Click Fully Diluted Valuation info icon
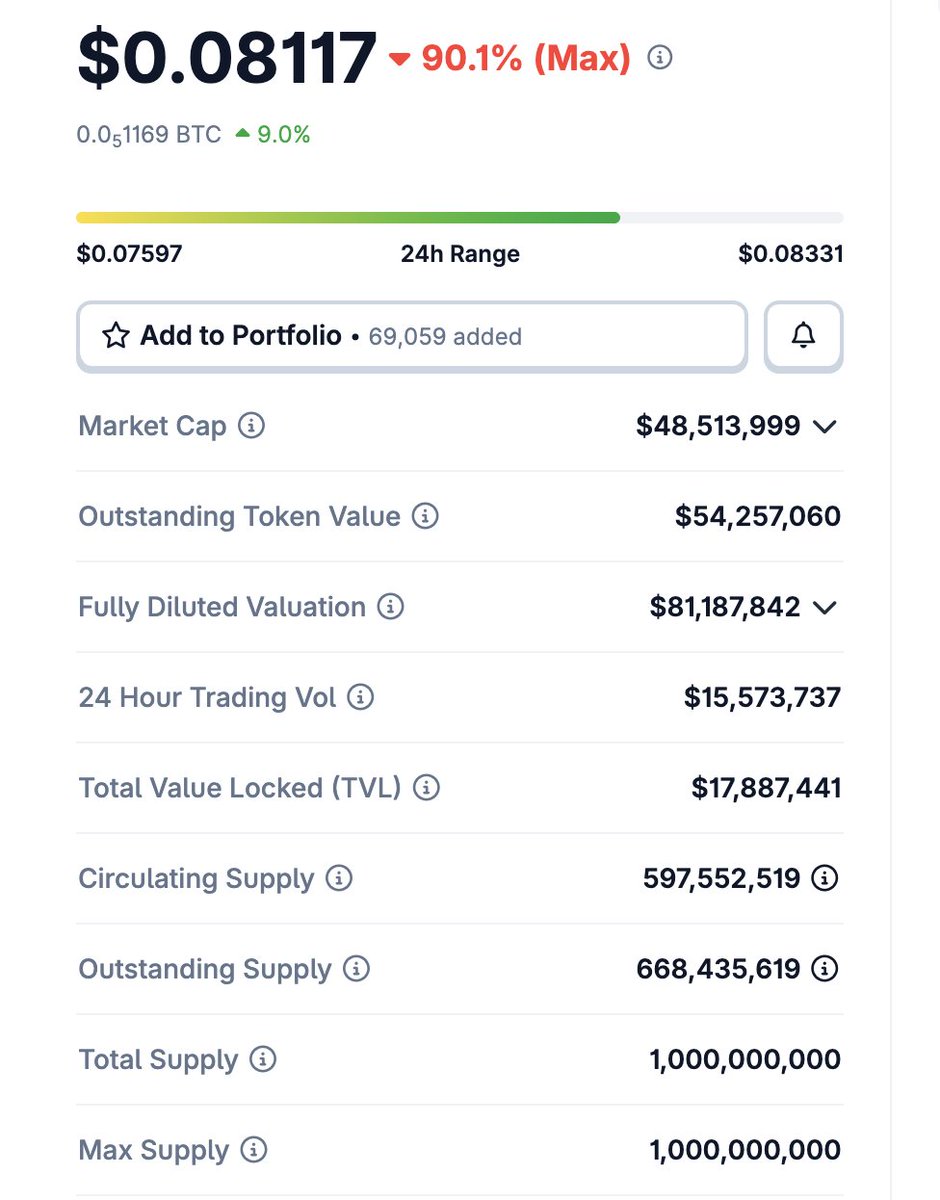The width and height of the screenshot is (940, 1200). coord(391,607)
